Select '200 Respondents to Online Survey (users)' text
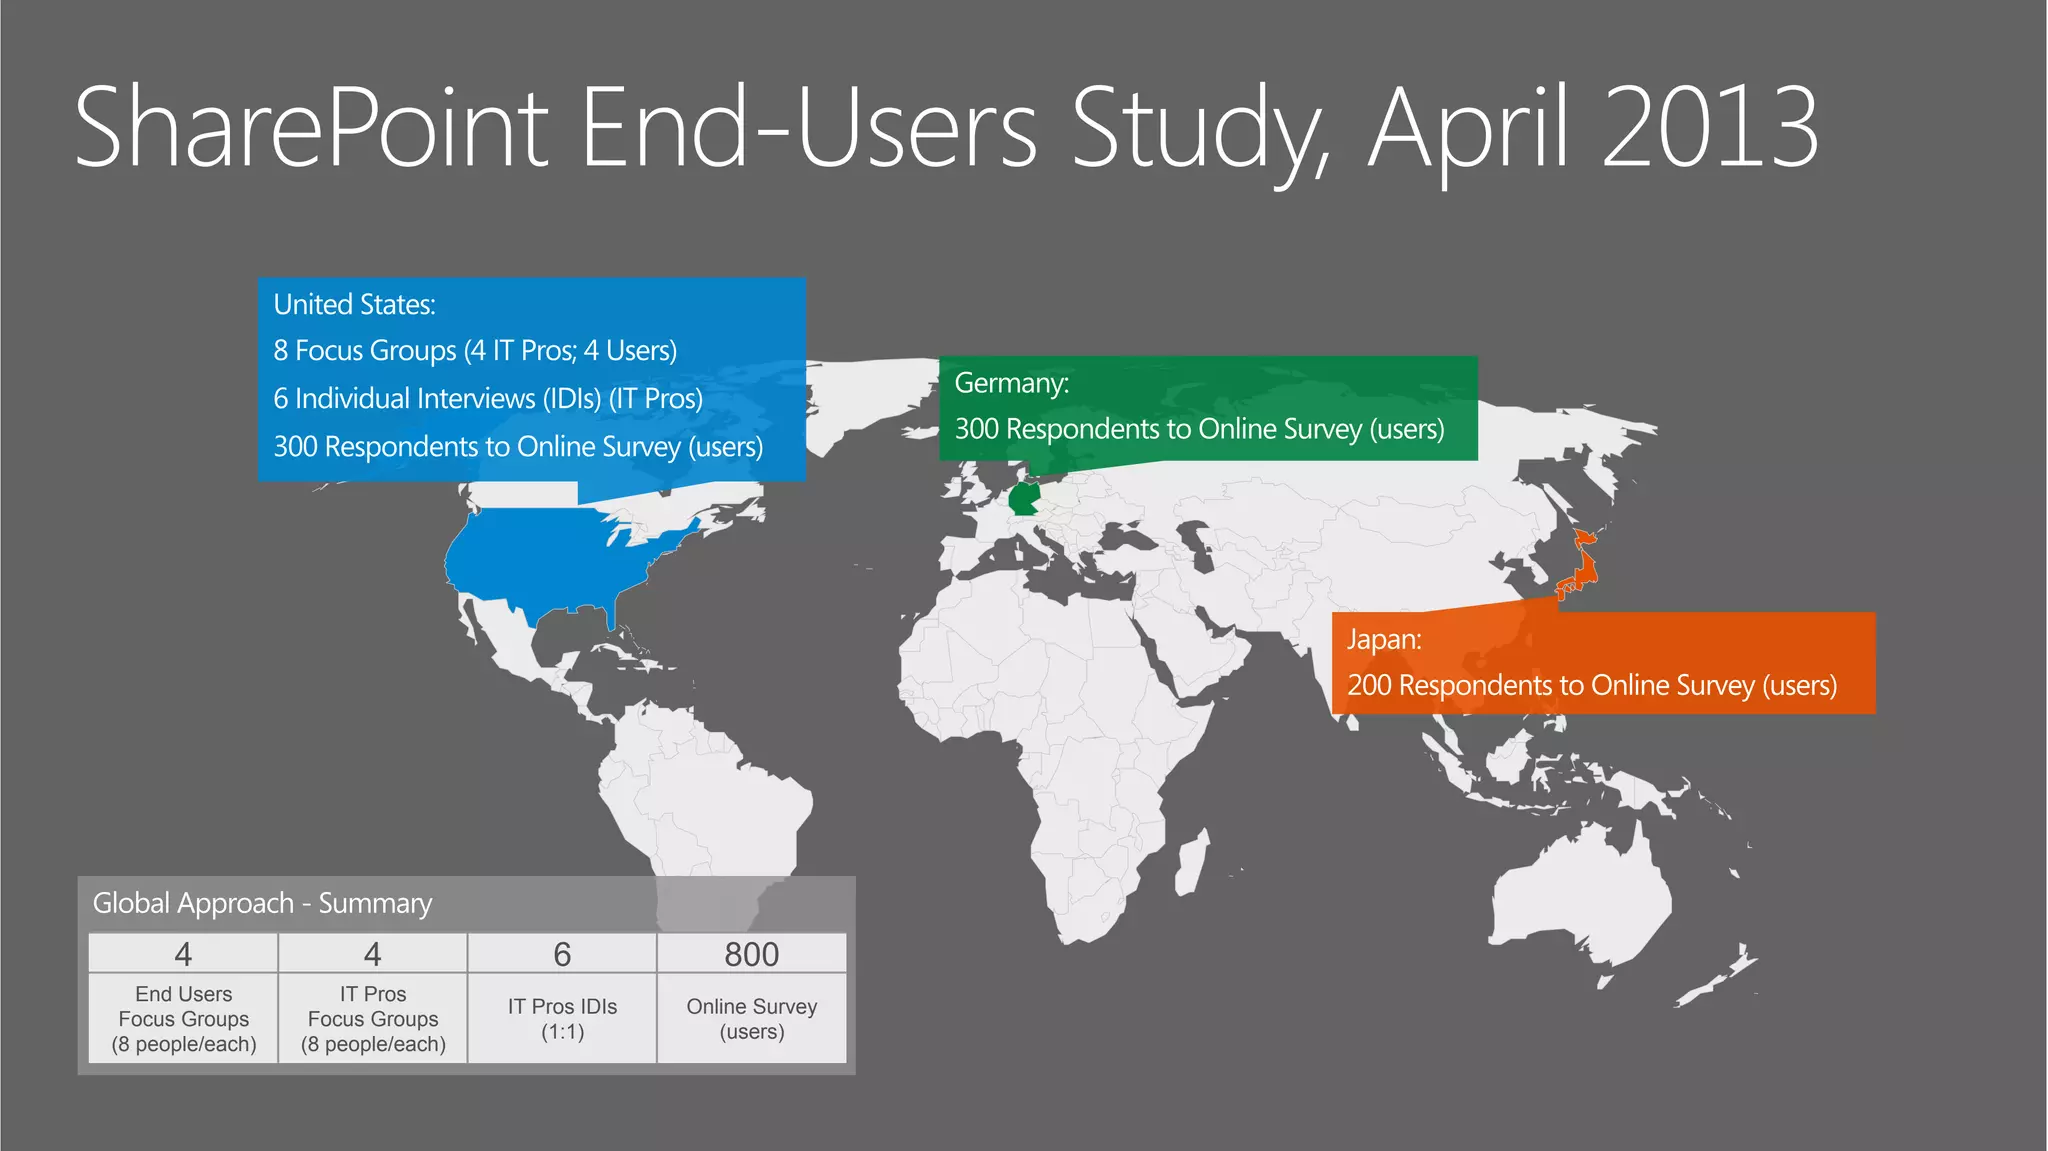 pyautogui.click(x=1592, y=686)
